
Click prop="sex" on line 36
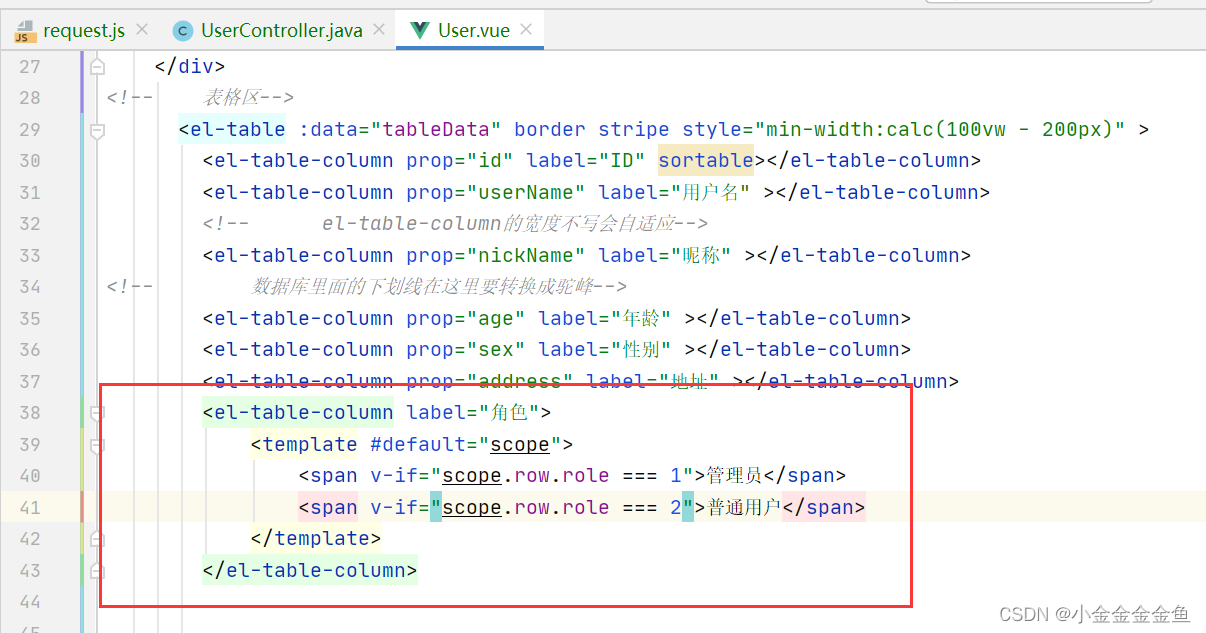point(466,349)
